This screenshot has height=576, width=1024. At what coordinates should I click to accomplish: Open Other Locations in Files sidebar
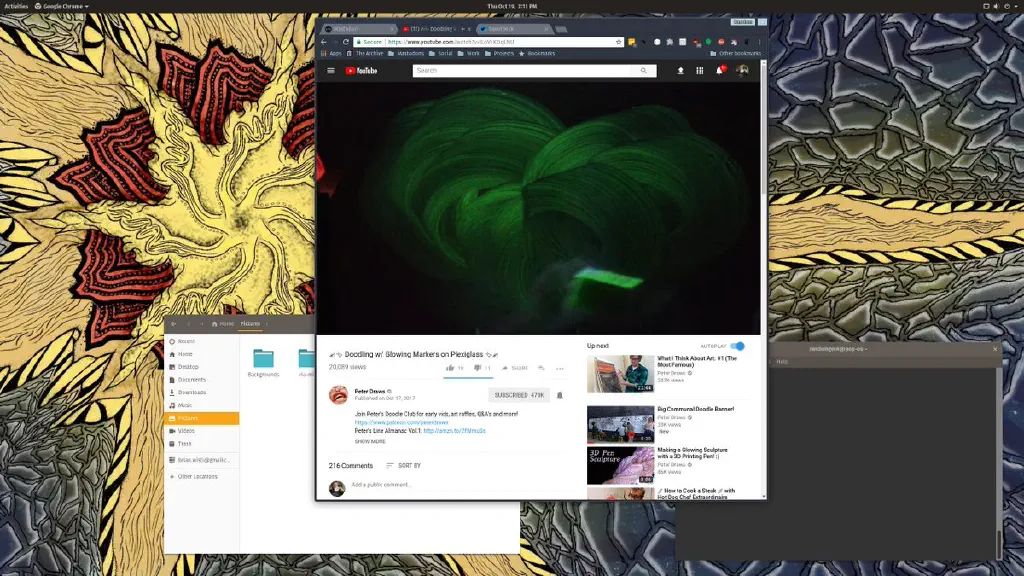click(202, 477)
